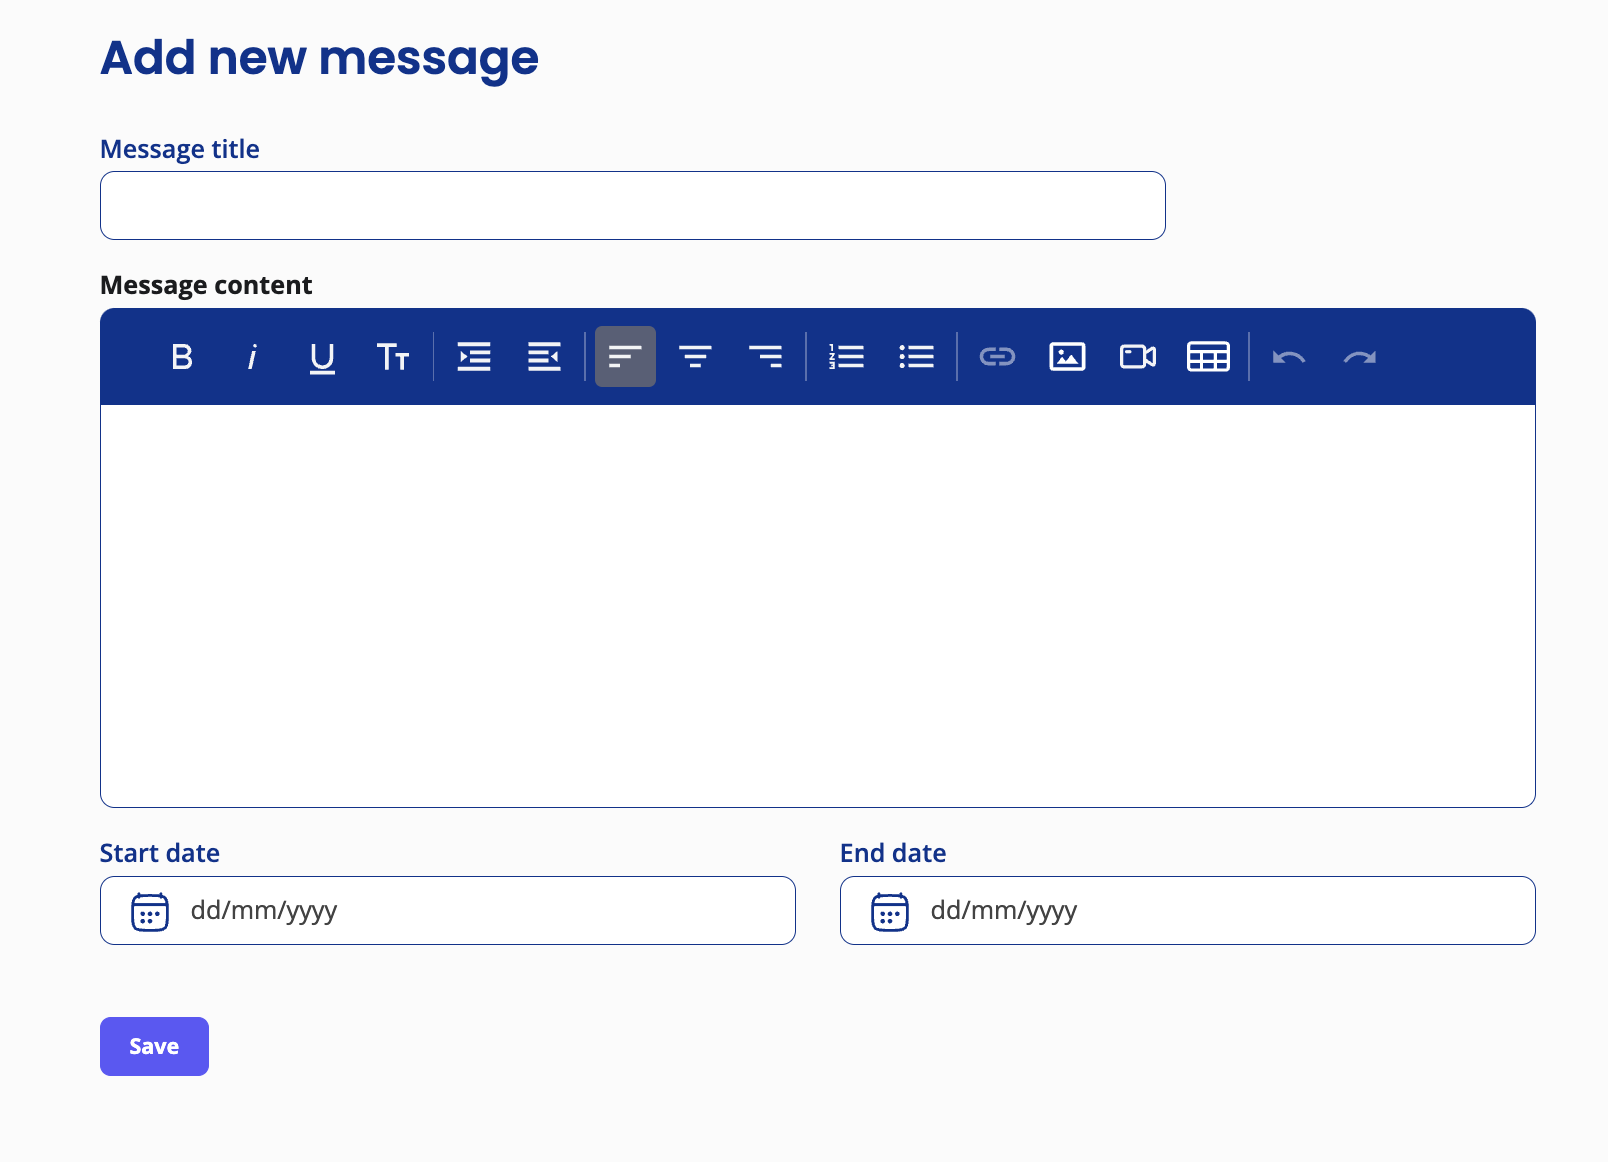
Task: Insert a bulleted list
Action: click(916, 356)
